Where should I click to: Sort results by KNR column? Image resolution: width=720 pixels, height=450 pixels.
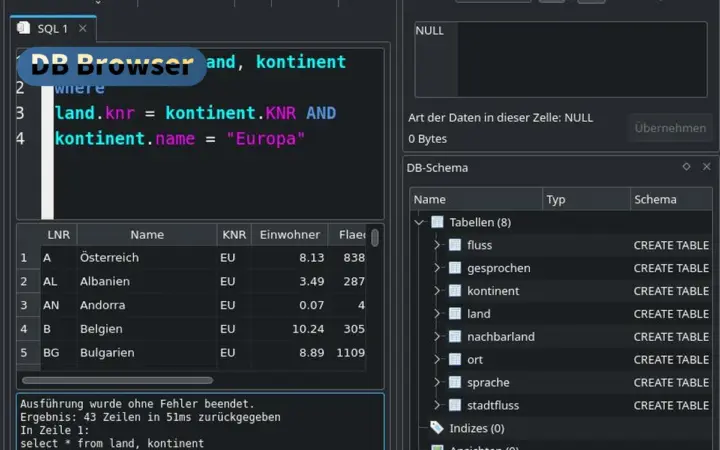coord(234,235)
